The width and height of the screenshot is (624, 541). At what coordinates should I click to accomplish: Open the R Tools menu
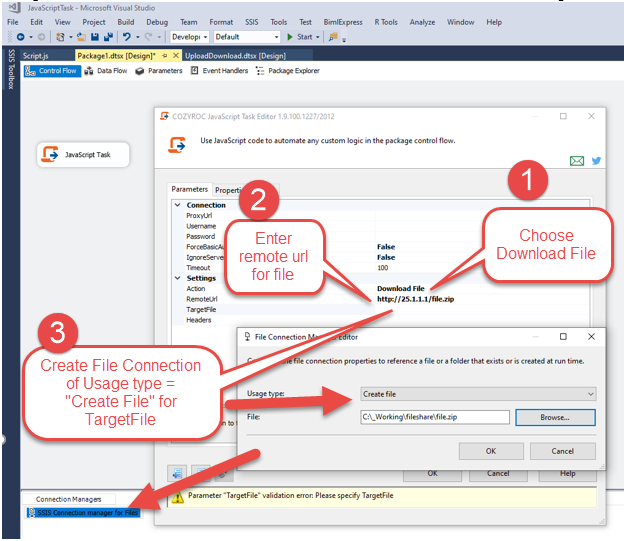point(386,22)
